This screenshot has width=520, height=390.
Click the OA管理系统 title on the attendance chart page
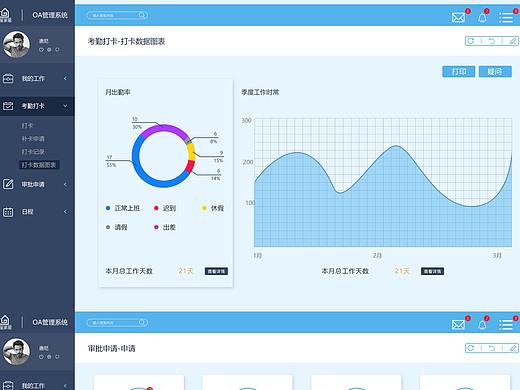[x=50, y=15]
